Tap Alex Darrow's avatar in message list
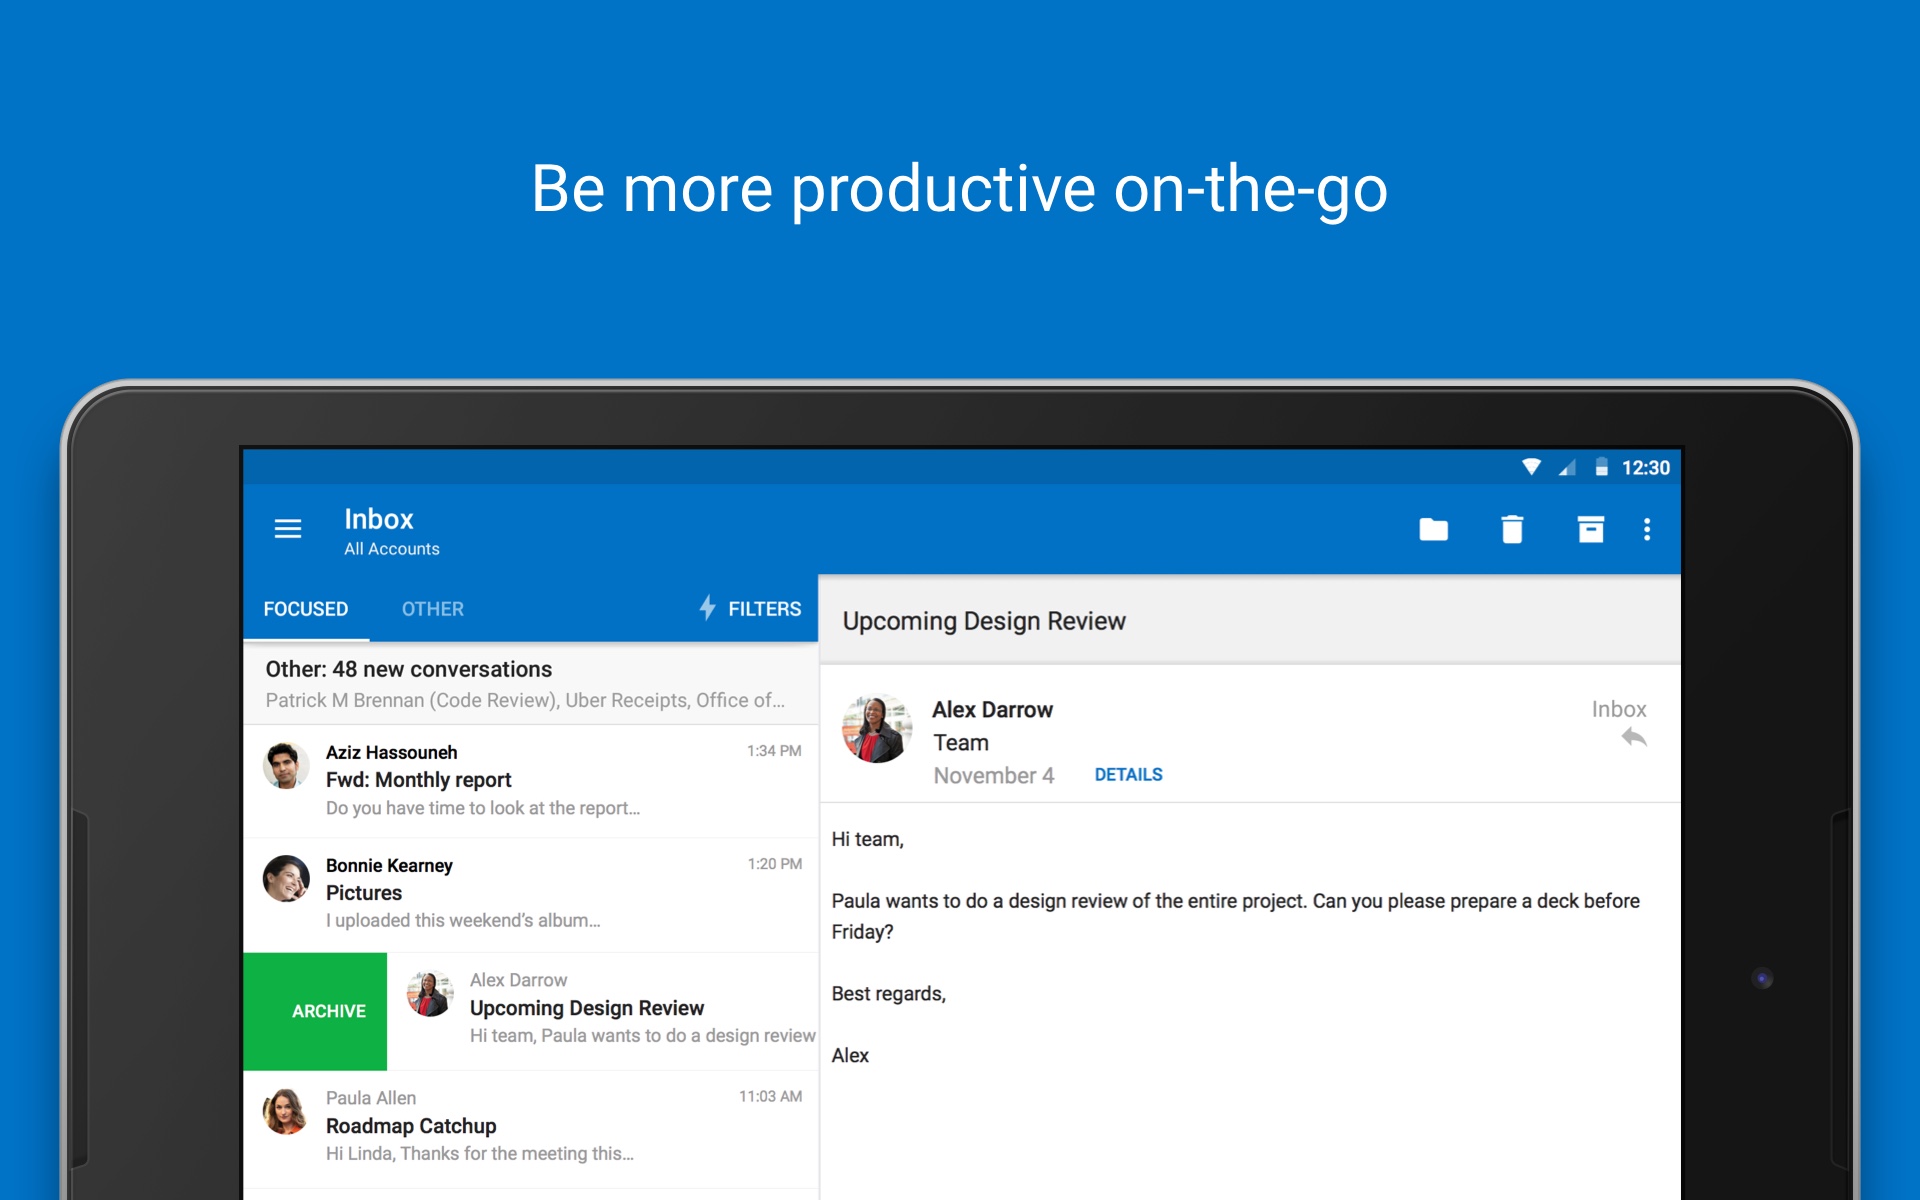Image resolution: width=1920 pixels, height=1200 pixels. coord(430,993)
